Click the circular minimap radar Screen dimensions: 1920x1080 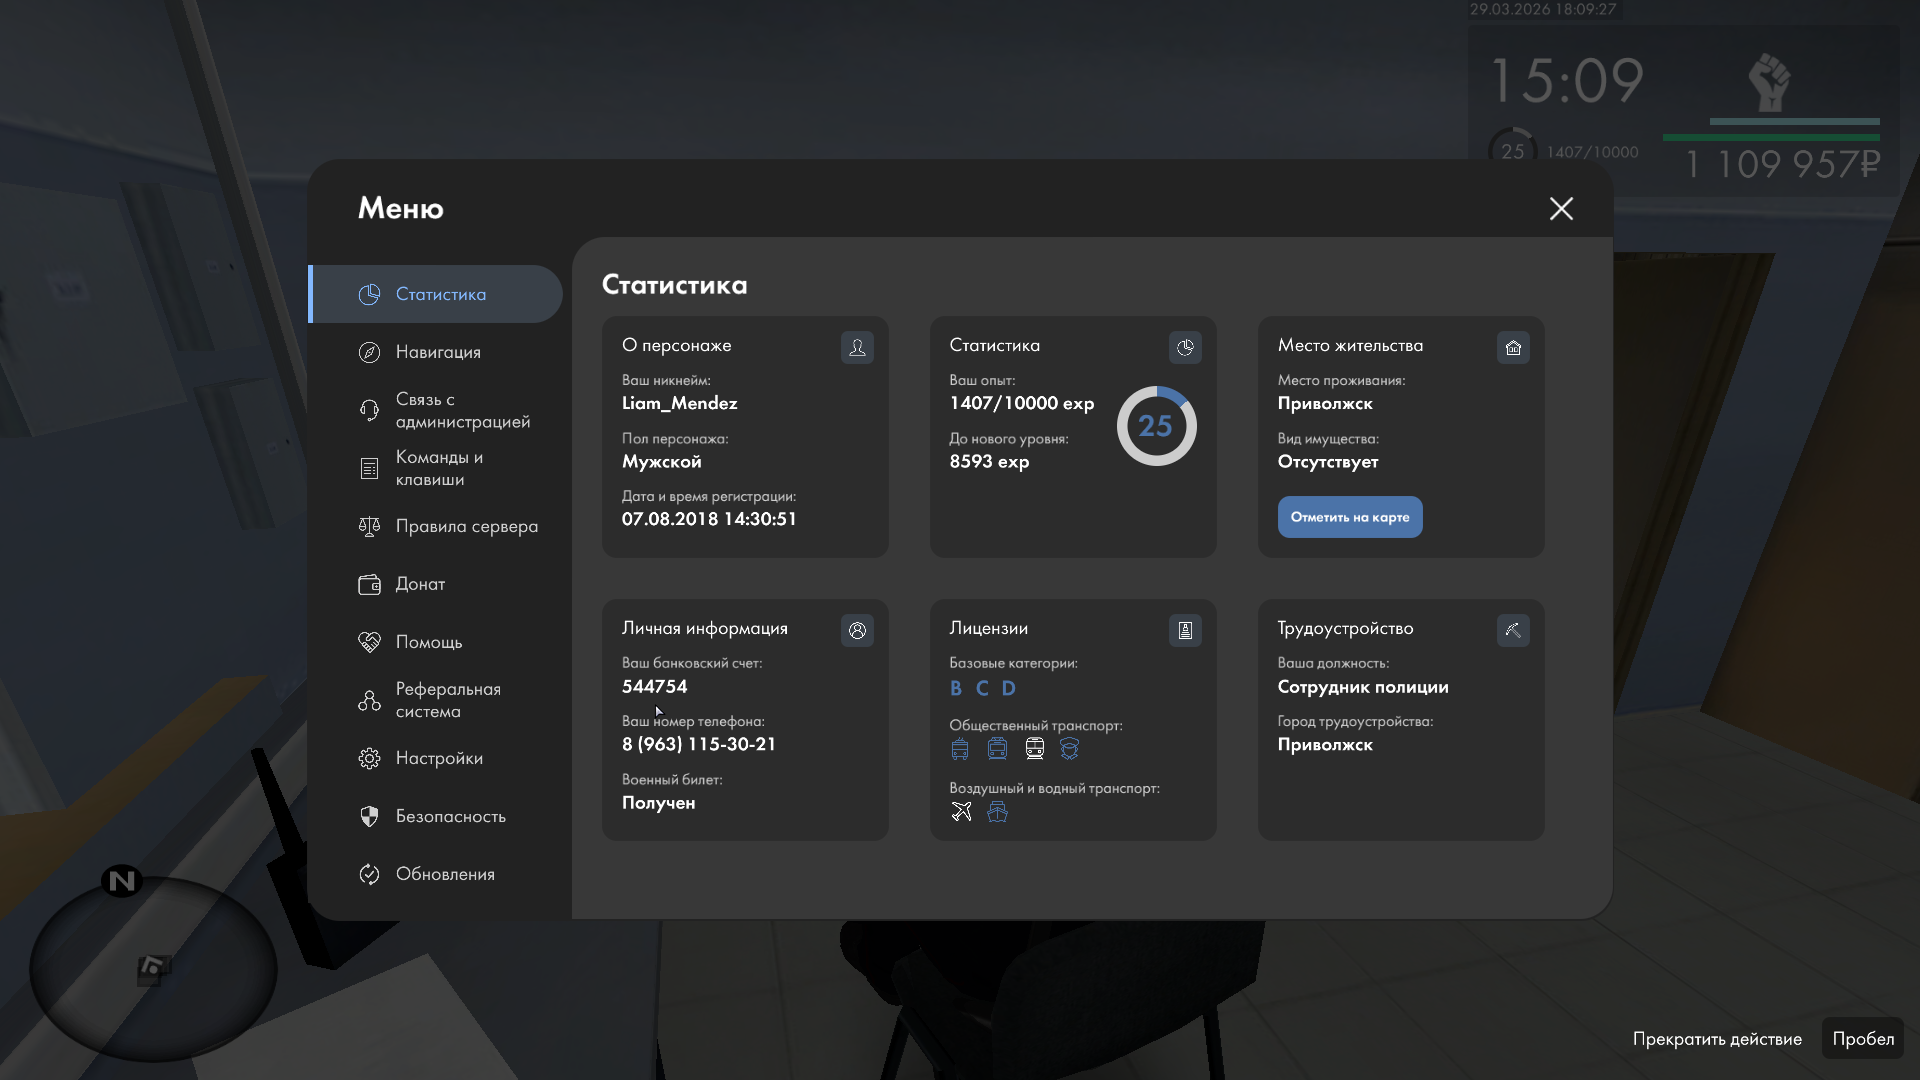coord(153,968)
